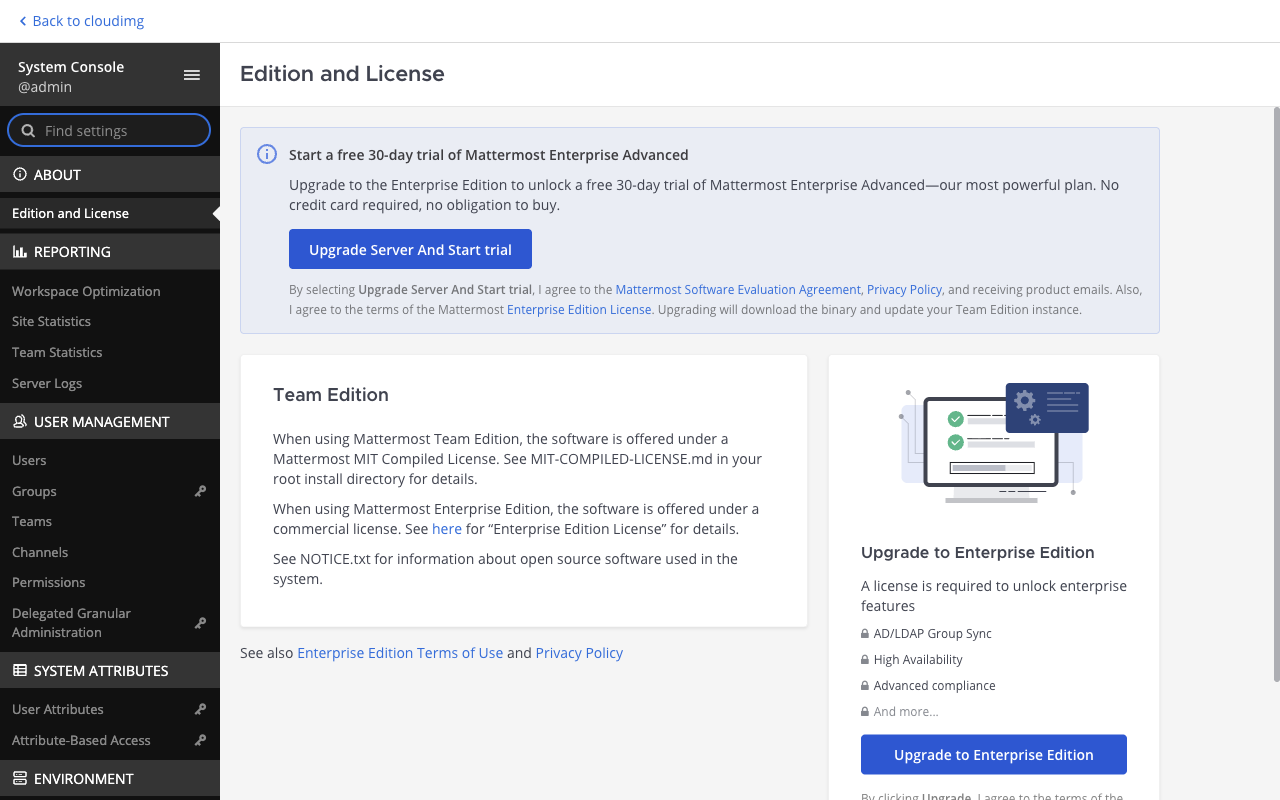Open Enterprise Edition Terms of Use link
Viewport: 1280px width, 800px height.
(x=400, y=653)
